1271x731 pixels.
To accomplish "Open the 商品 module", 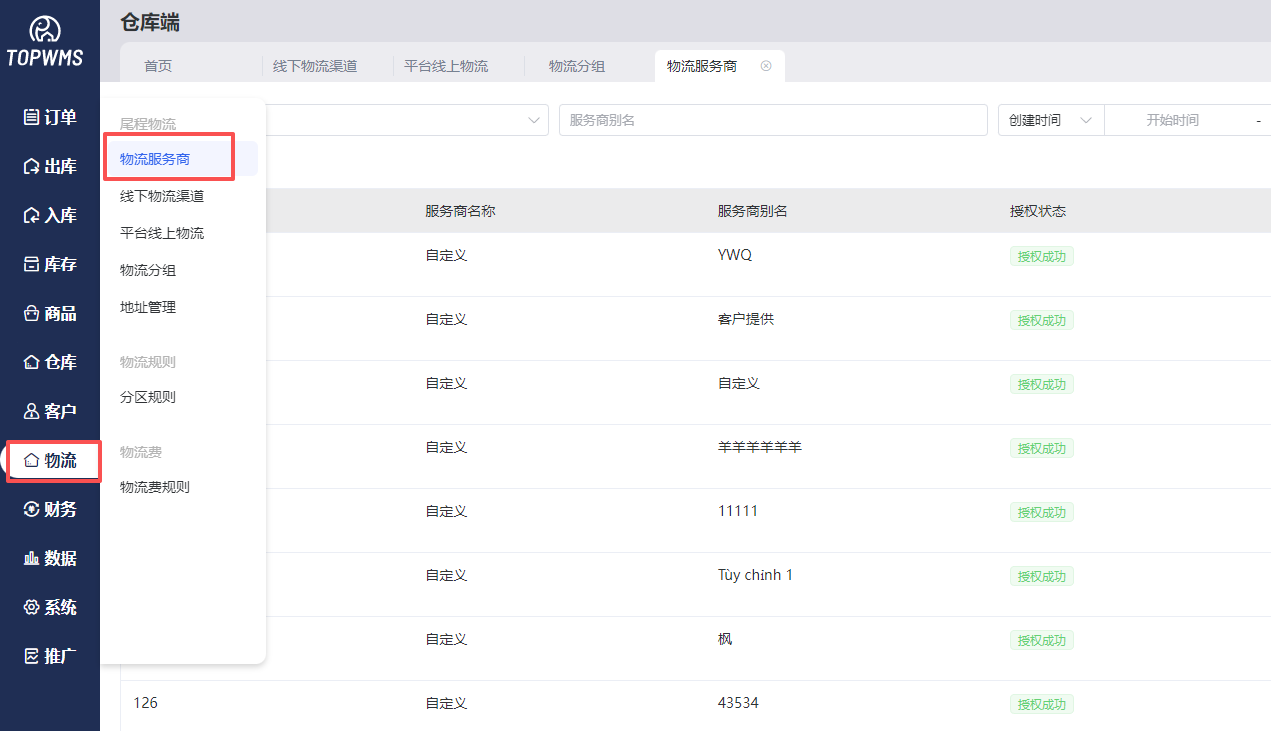I will 50,313.
